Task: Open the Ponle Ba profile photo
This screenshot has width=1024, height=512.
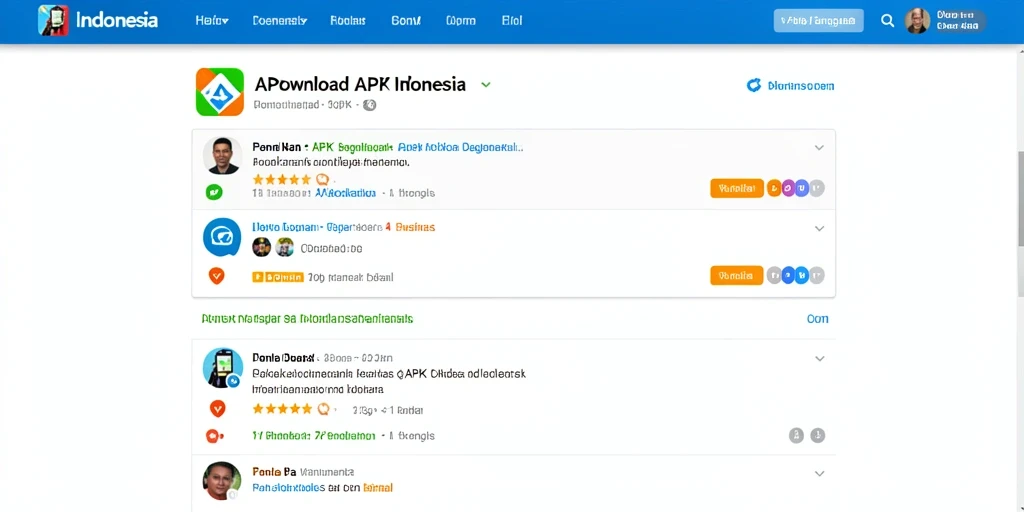Action: [222, 481]
